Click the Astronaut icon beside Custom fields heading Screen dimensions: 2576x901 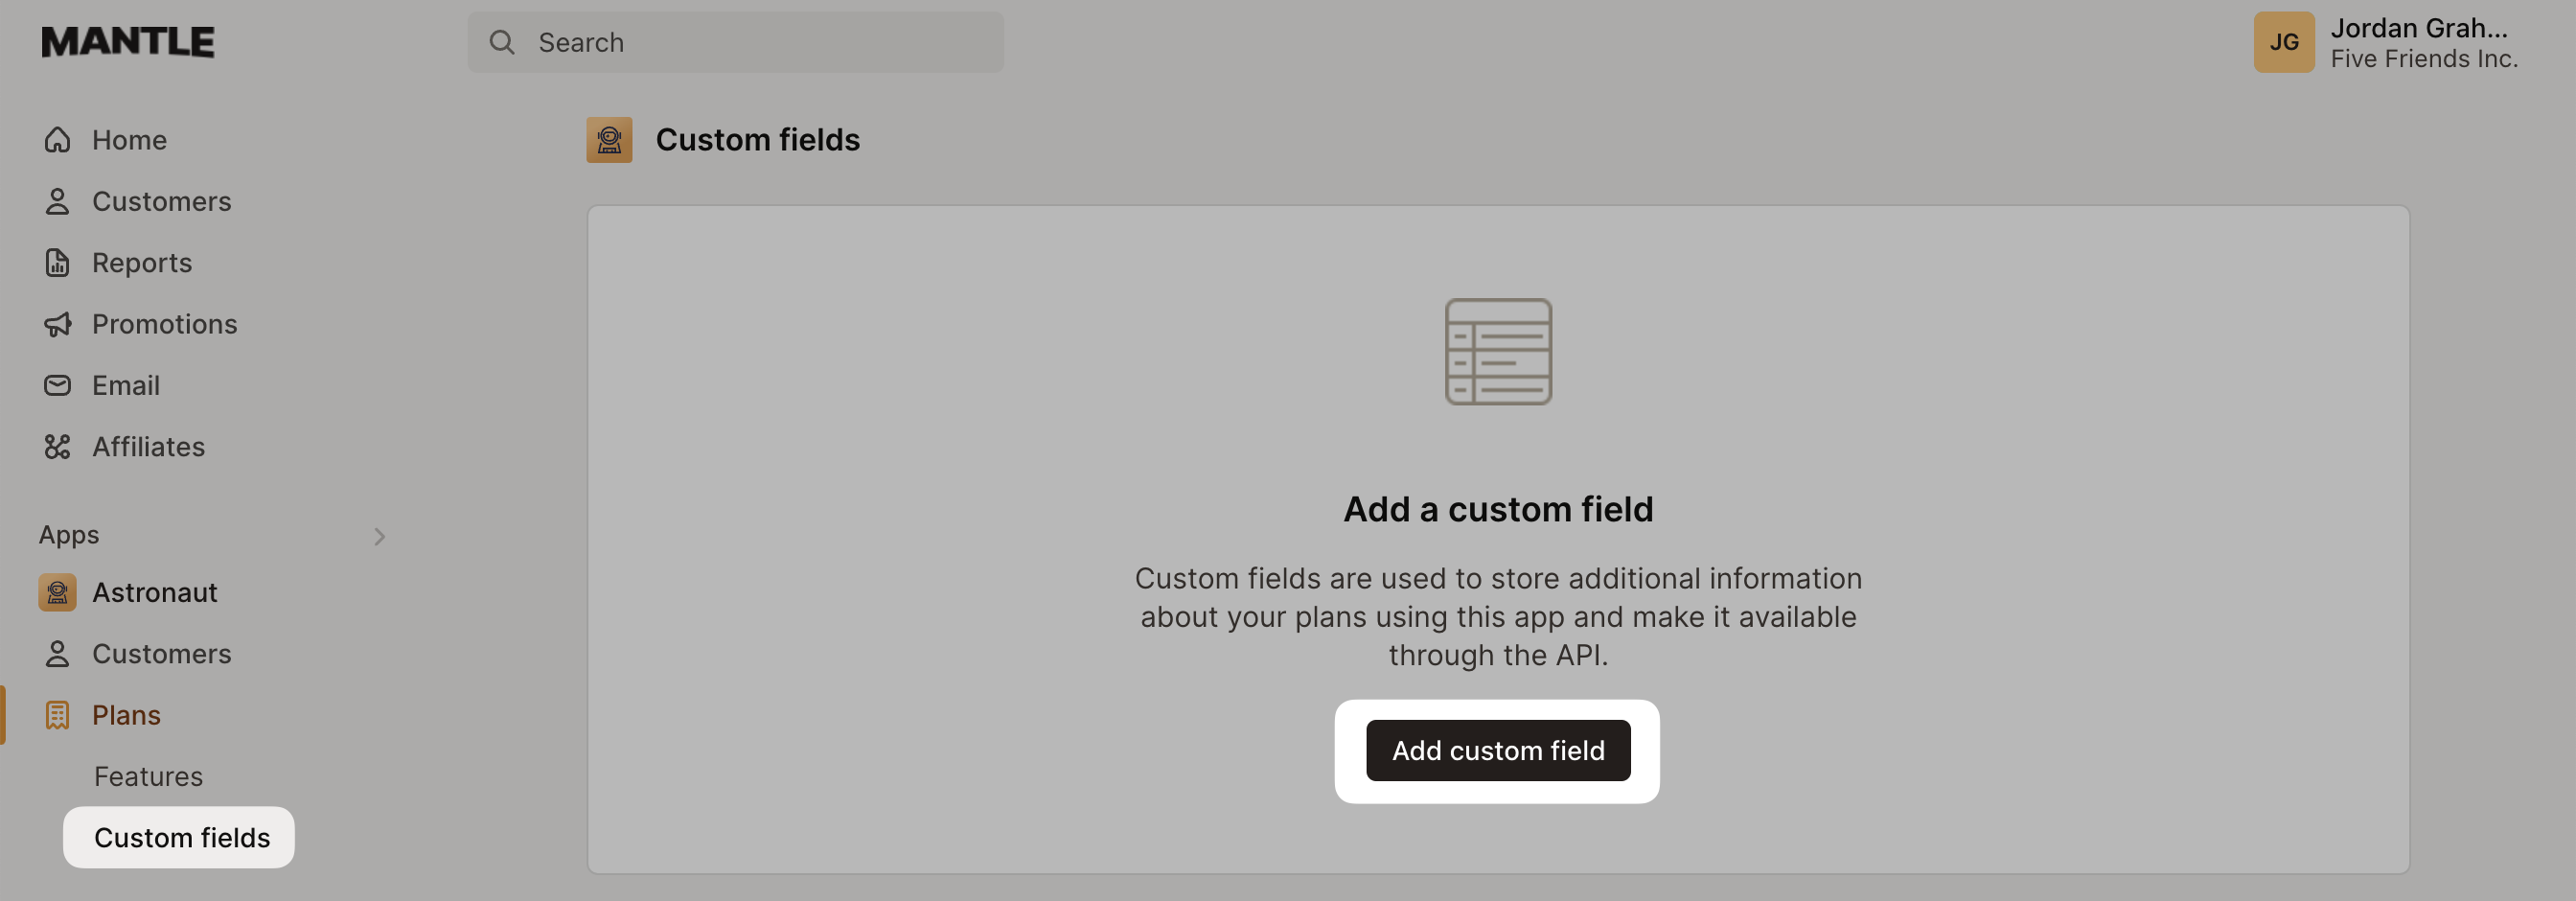click(x=609, y=140)
